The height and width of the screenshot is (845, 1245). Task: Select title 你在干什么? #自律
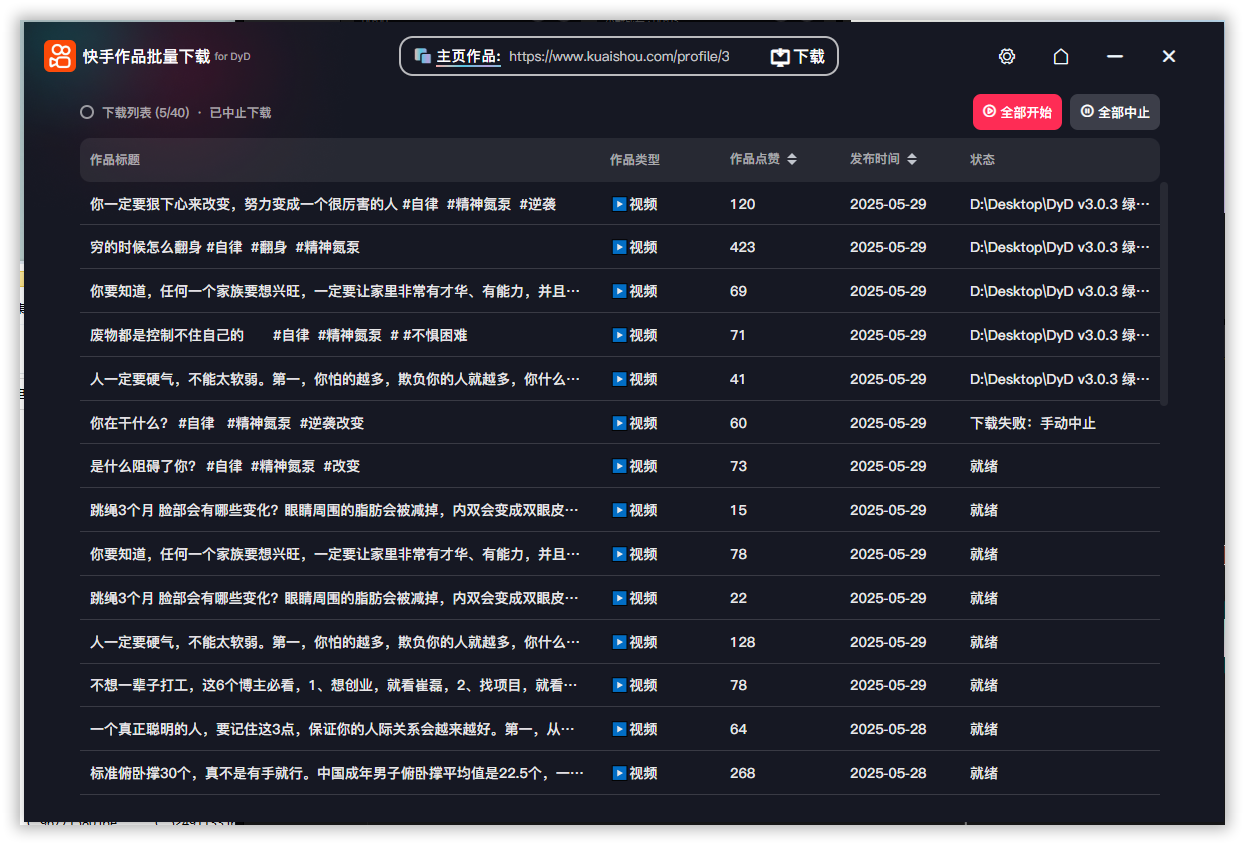point(227,423)
